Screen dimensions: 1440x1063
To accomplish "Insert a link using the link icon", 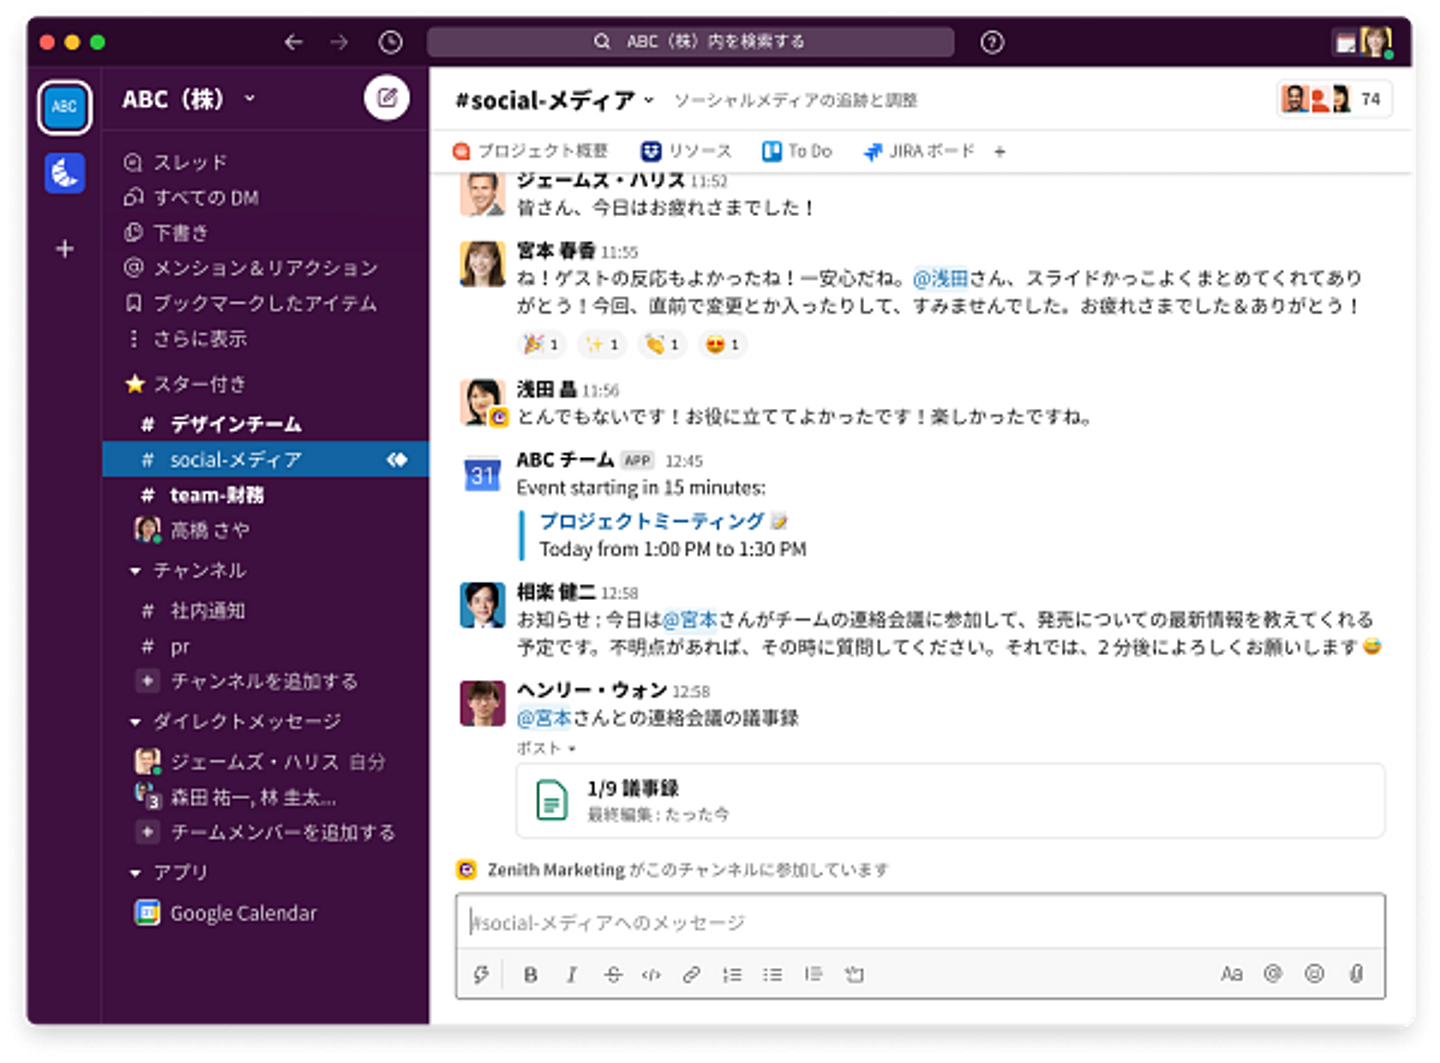I will [x=691, y=974].
